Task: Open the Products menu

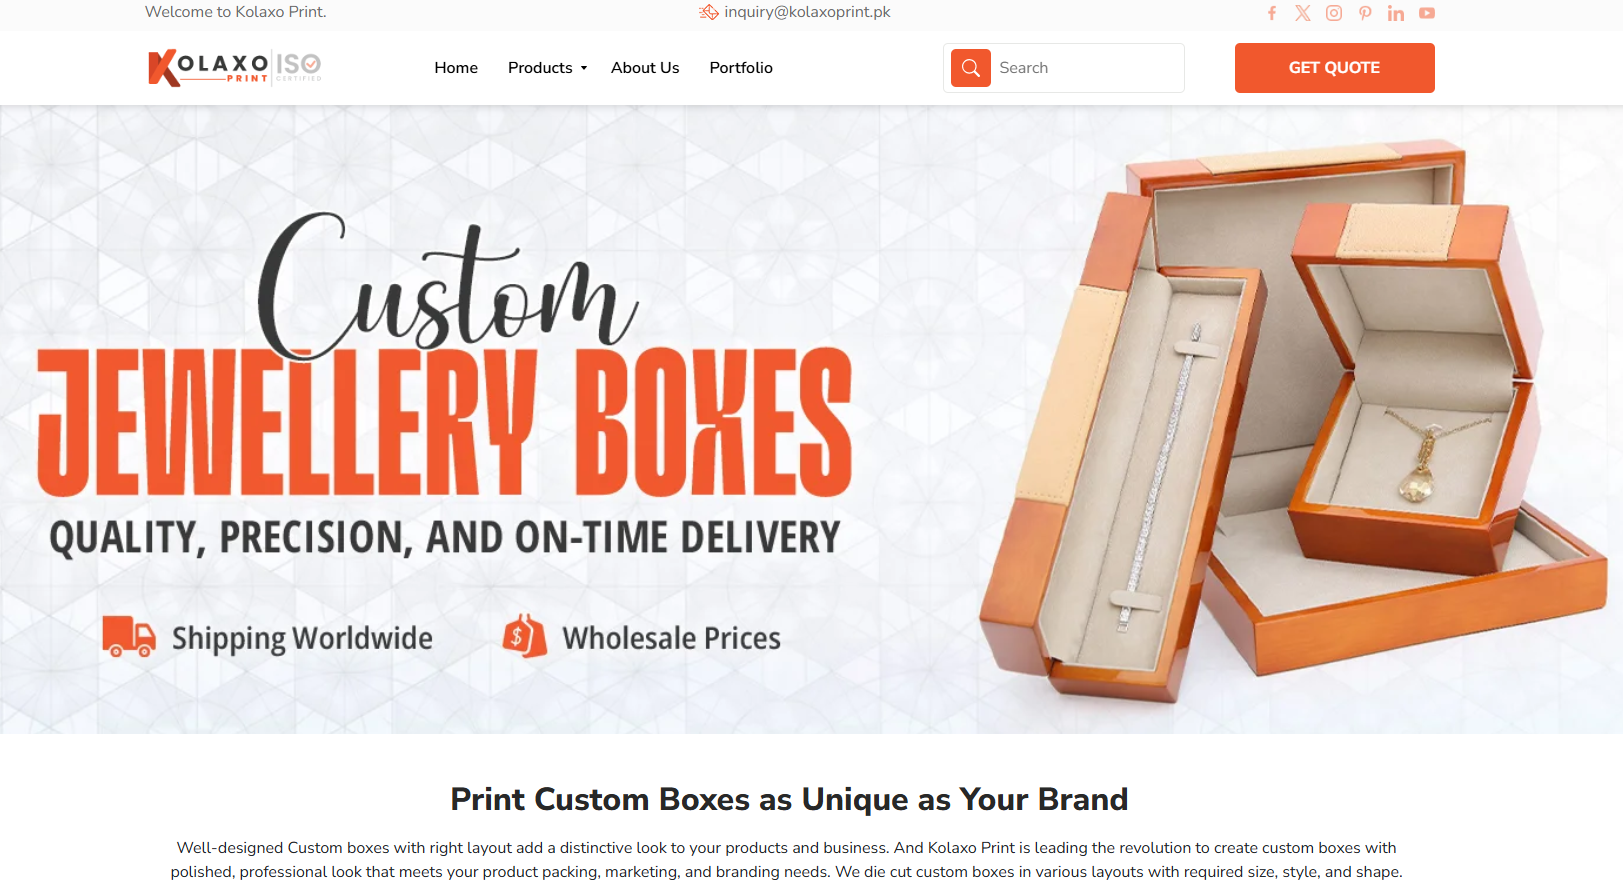Action: coord(540,68)
